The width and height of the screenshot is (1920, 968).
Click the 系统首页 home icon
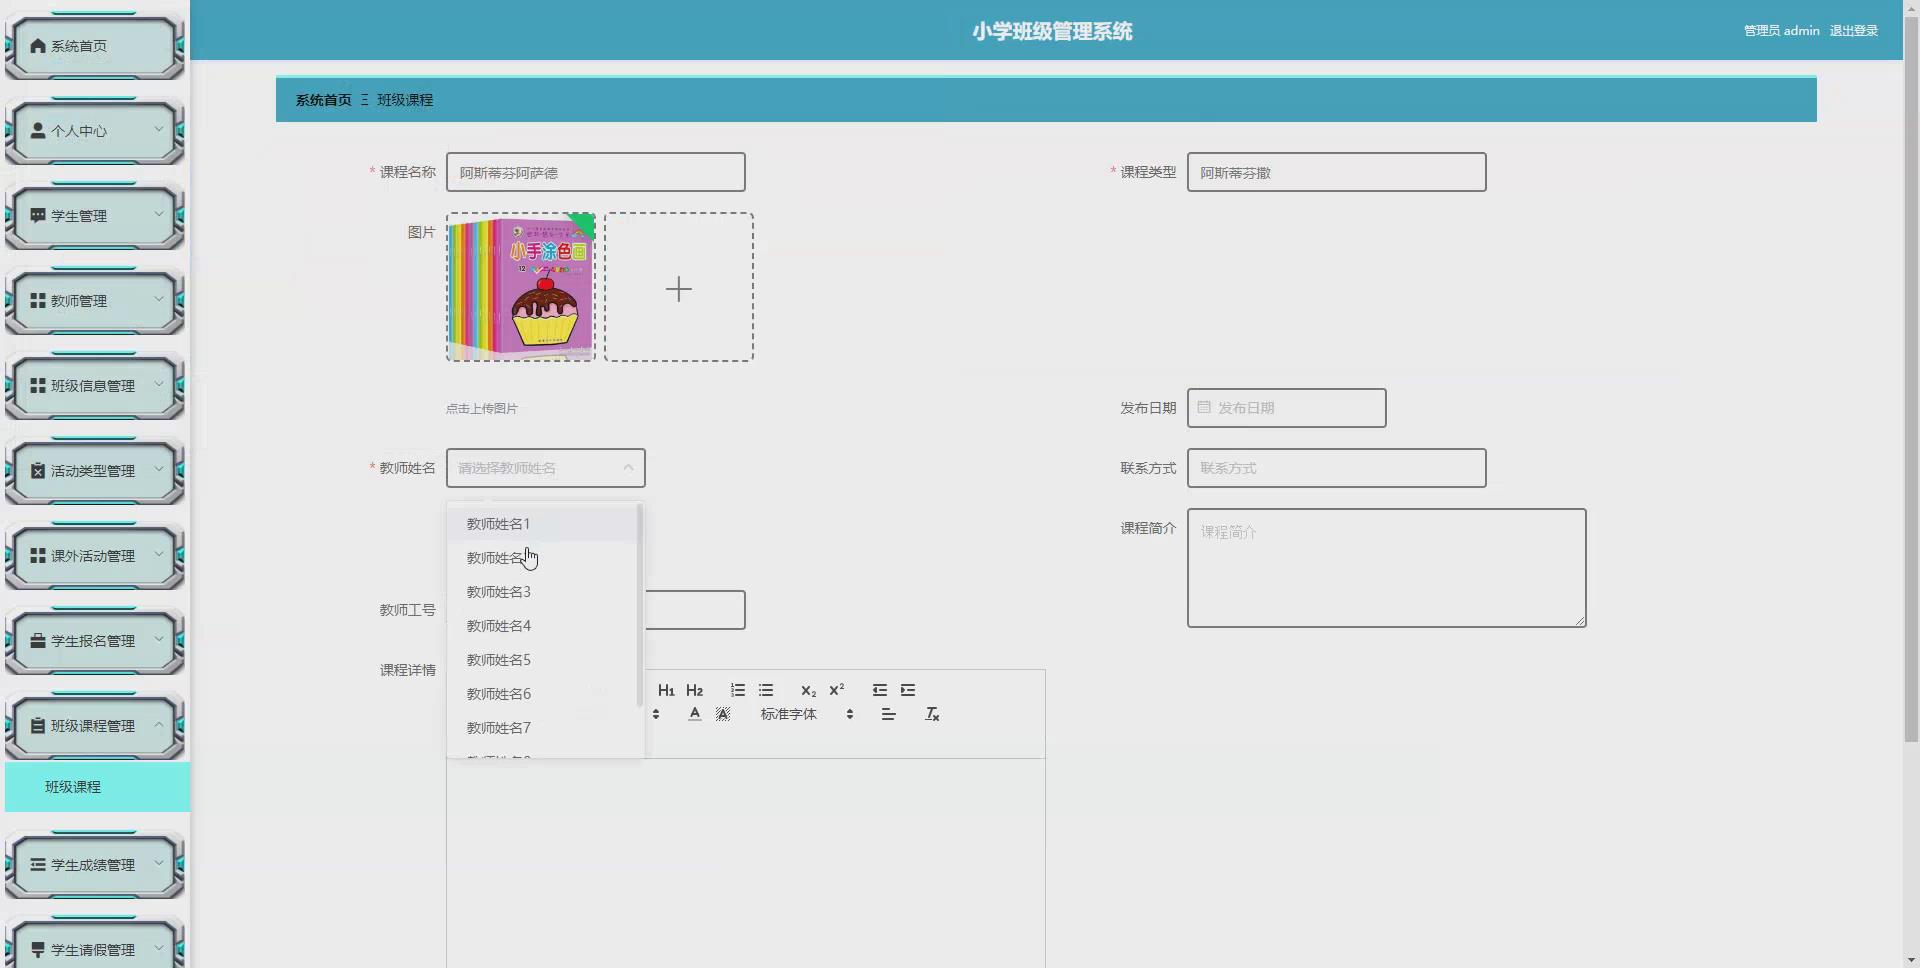pos(36,45)
